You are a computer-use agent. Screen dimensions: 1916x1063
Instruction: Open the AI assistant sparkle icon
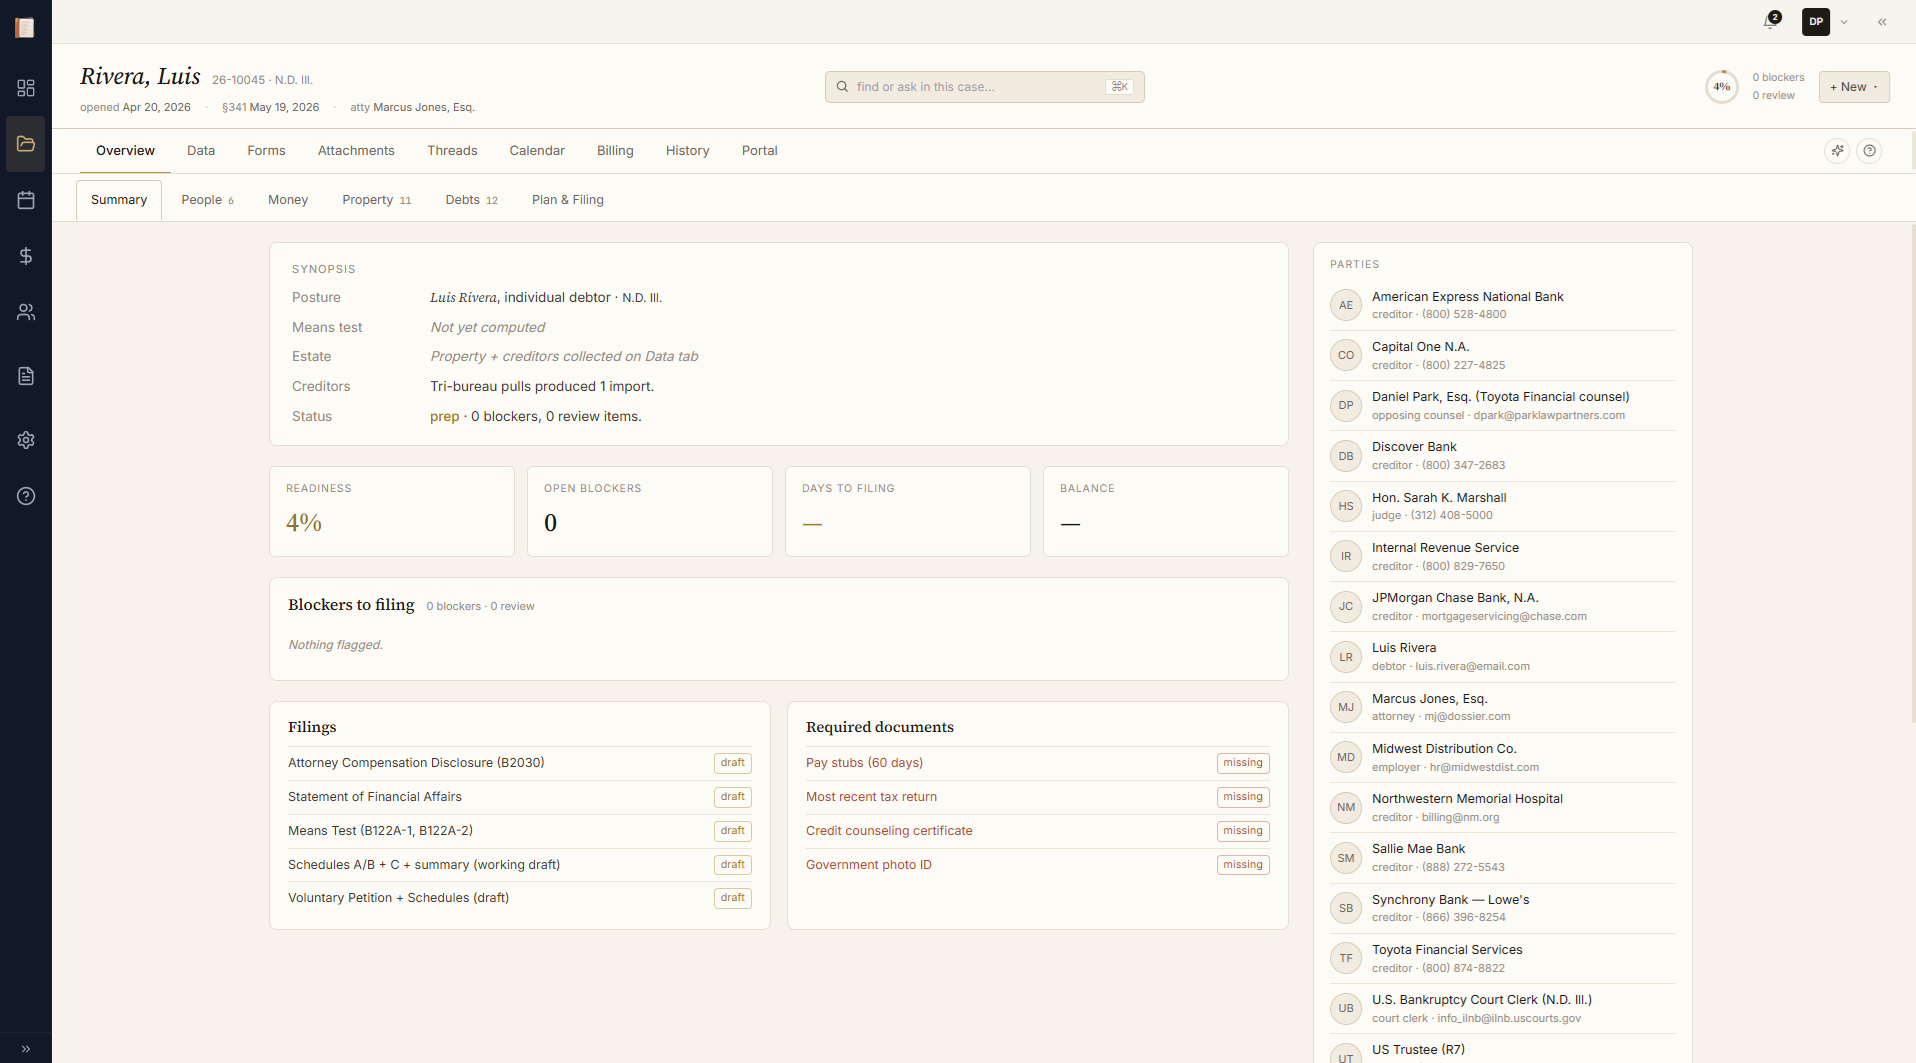point(1838,150)
